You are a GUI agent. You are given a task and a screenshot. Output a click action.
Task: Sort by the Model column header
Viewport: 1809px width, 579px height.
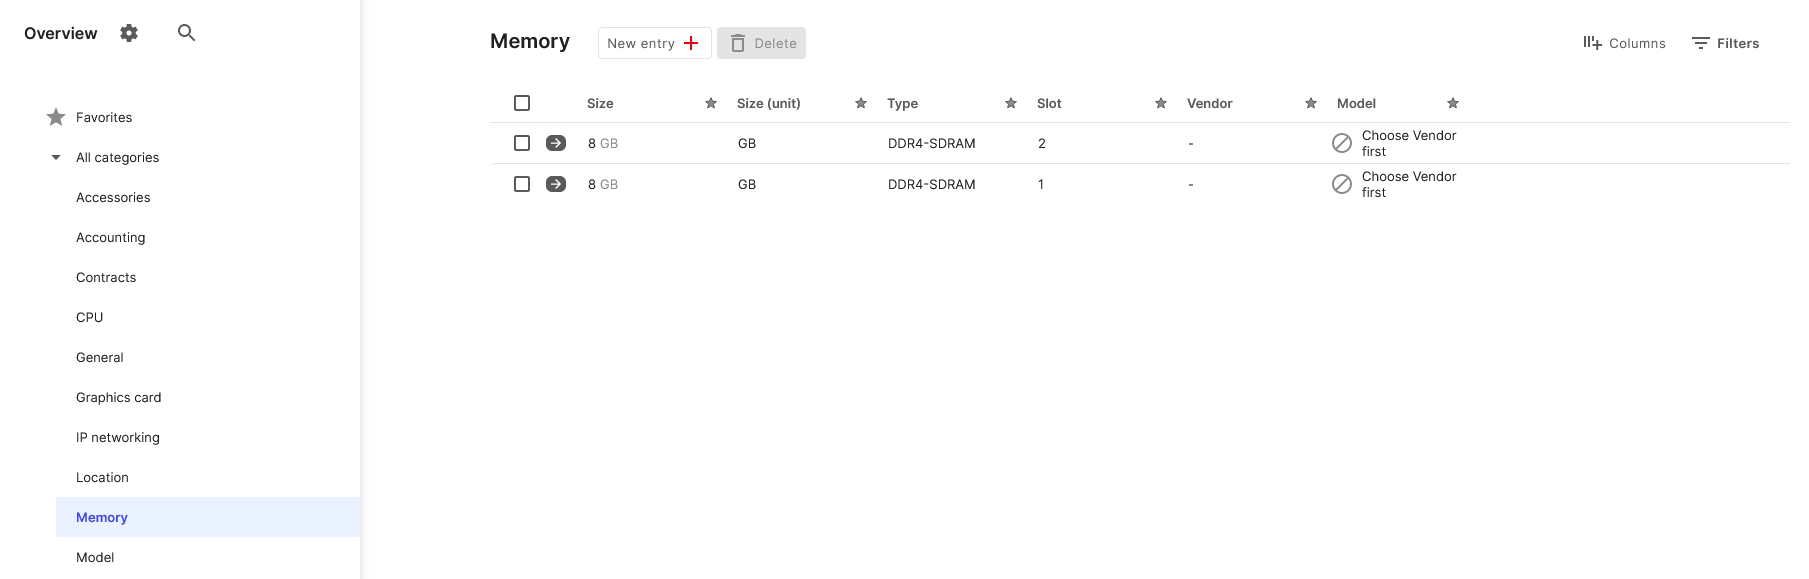[x=1356, y=103]
